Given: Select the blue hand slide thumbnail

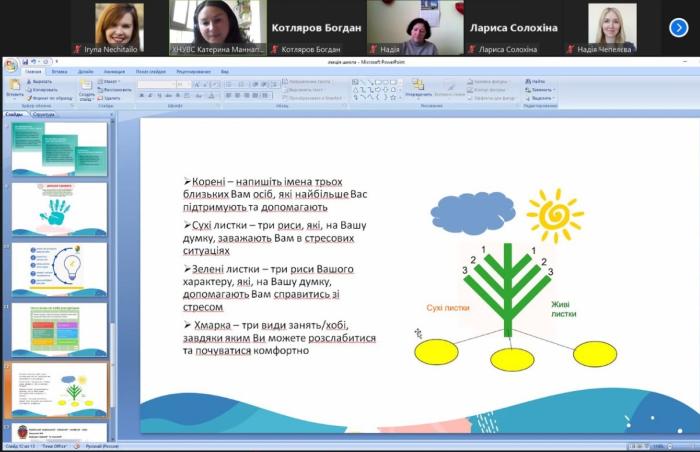Looking at the screenshot, I should [x=59, y=209].
